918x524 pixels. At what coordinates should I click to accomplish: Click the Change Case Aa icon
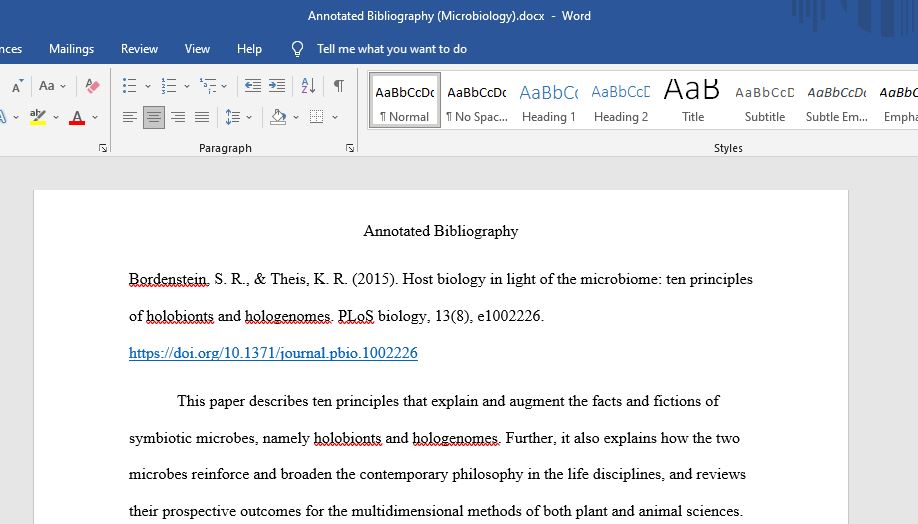(x=46, y=85)
